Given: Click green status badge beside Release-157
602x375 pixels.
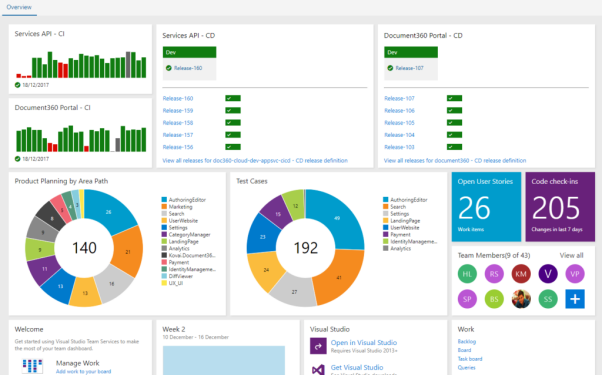Looking at the screenshot, I should pyautogui.click(x=233, y=135).
